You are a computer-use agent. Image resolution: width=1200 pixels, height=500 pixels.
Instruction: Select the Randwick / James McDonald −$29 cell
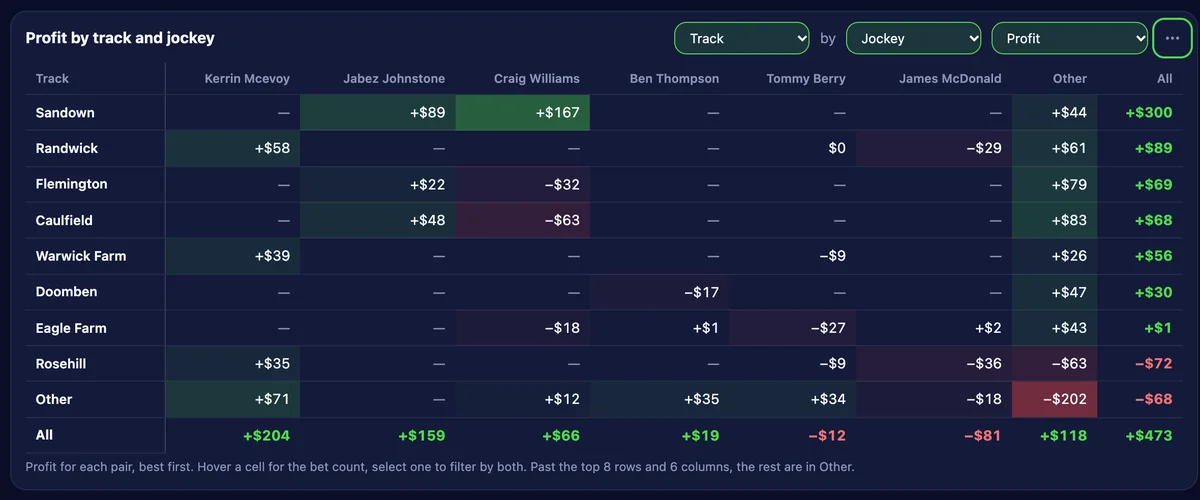point(935,148)
